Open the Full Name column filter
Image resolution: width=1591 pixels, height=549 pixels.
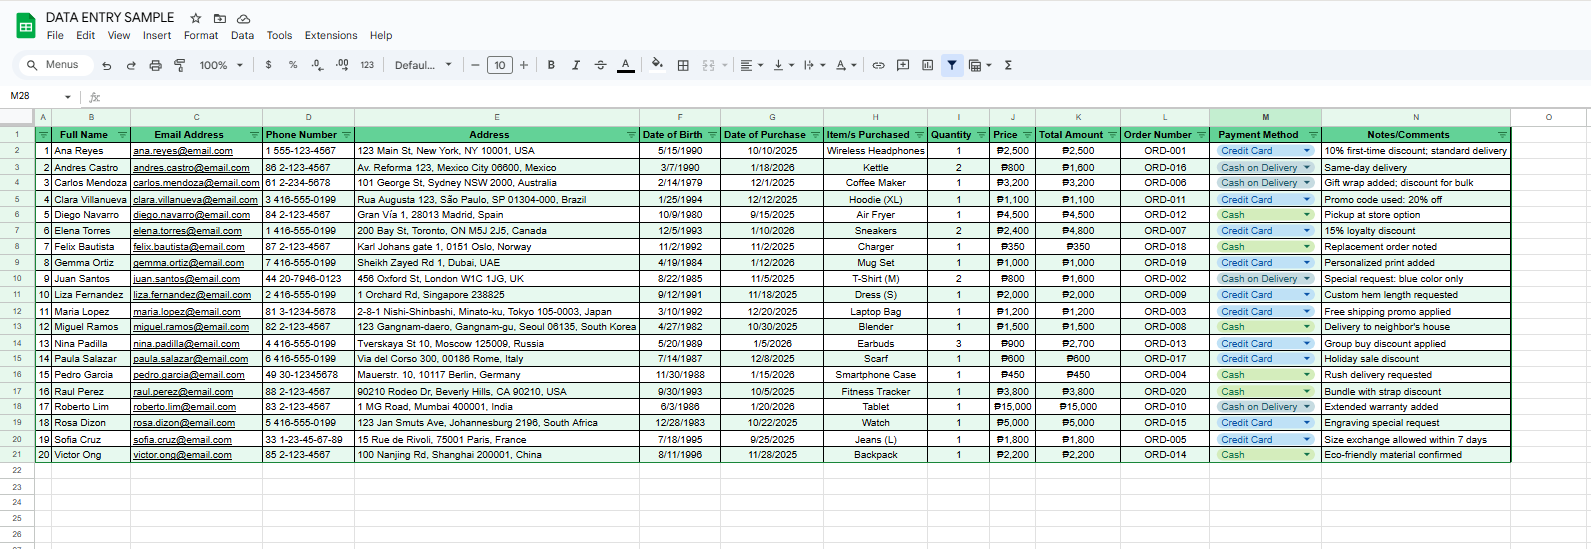[x=123, y=135]
